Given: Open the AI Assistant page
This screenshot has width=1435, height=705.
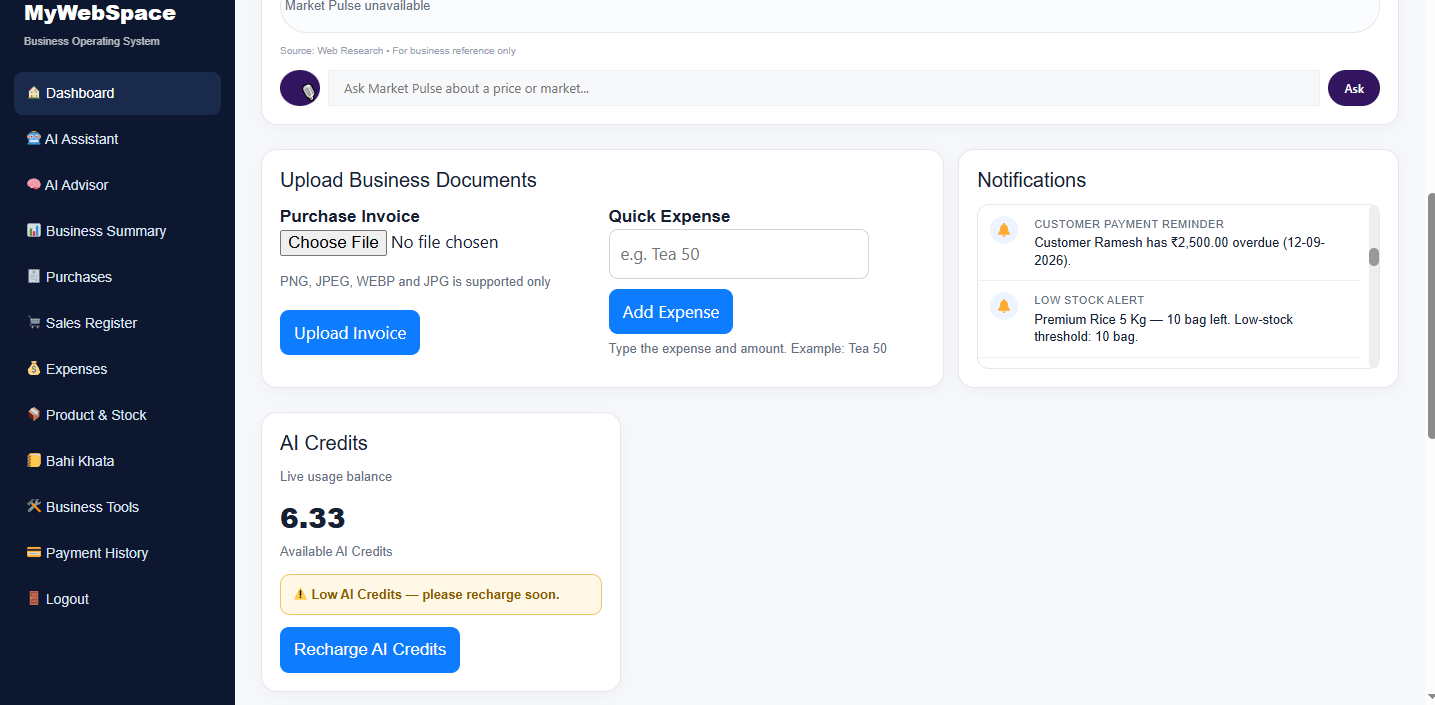Looking at the screenshot, I should (117, 139).
